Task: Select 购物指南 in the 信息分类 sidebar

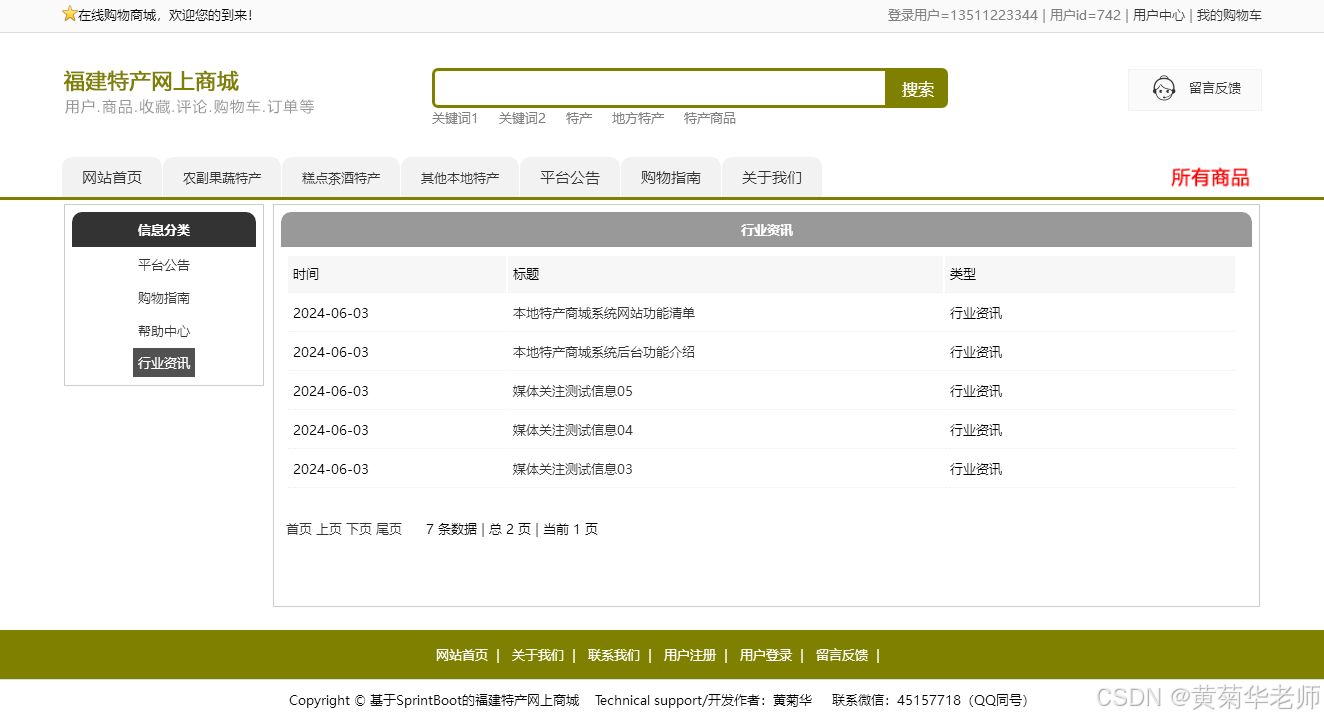Action: (164, 298)
